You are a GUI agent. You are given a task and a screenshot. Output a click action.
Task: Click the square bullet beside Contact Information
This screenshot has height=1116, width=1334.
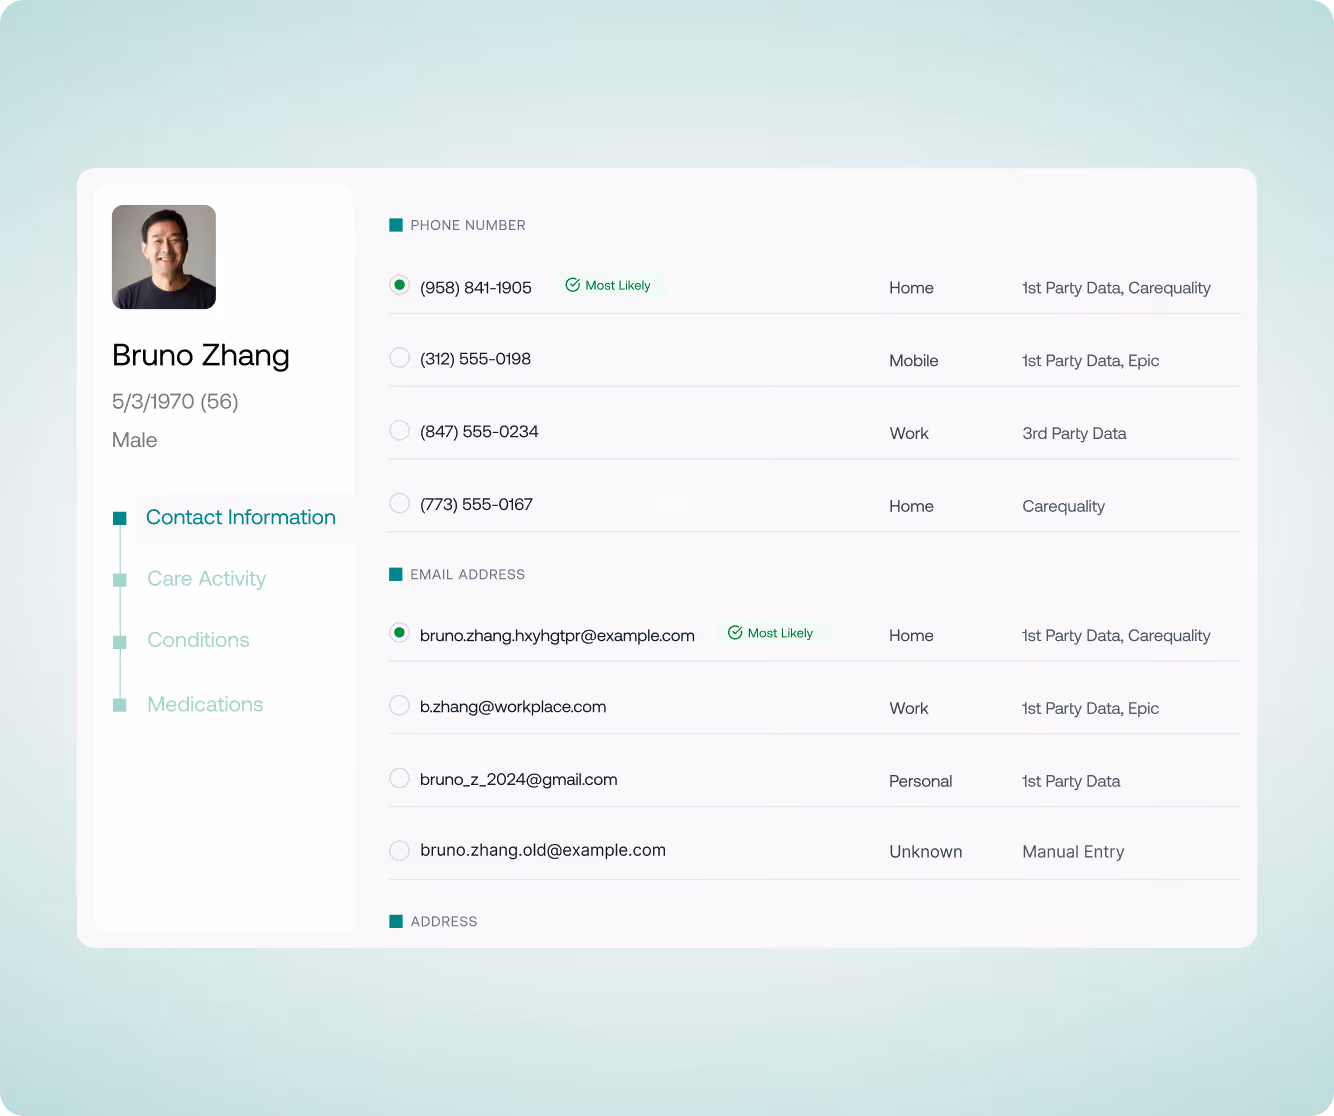(120, 518)
